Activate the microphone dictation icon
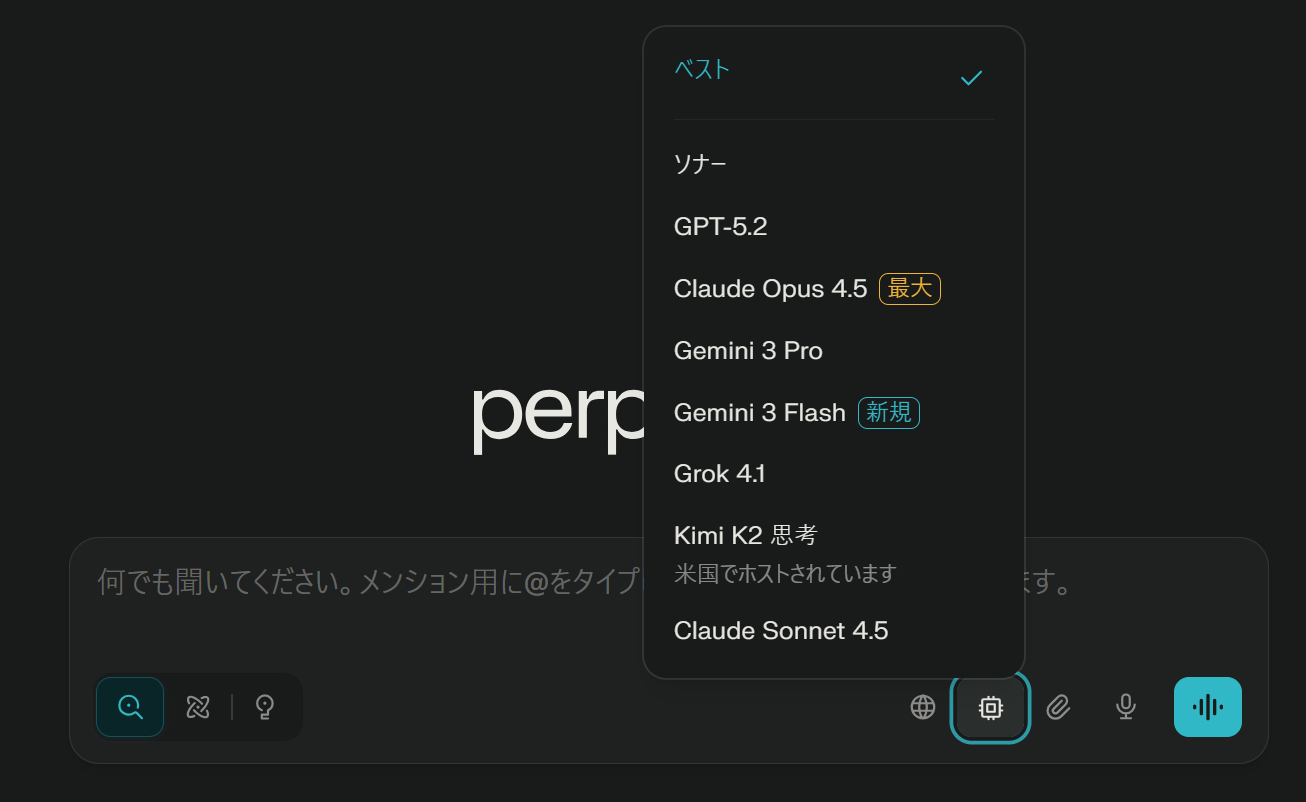The height and width of the screenshot is (802, 1306). [x=1126, y=707]
